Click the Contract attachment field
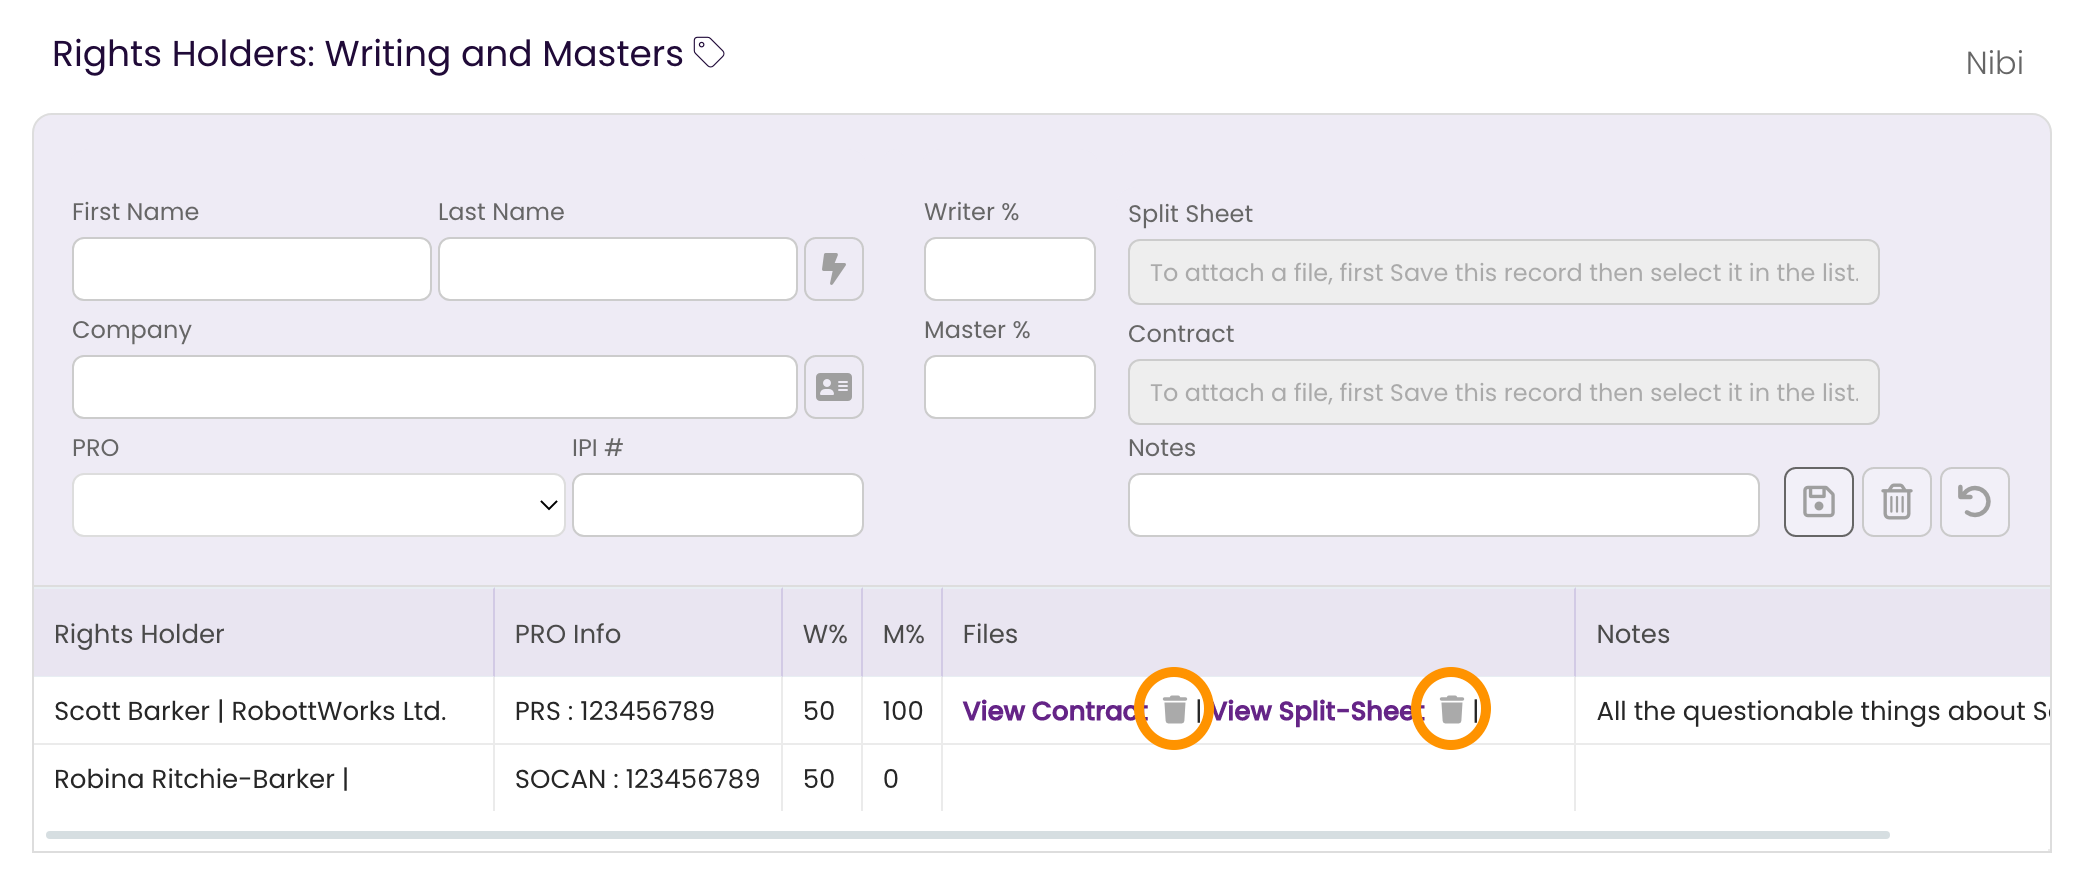This screenshot has height=890, width=2083. pyautogui.click(x=1504, y=392)
